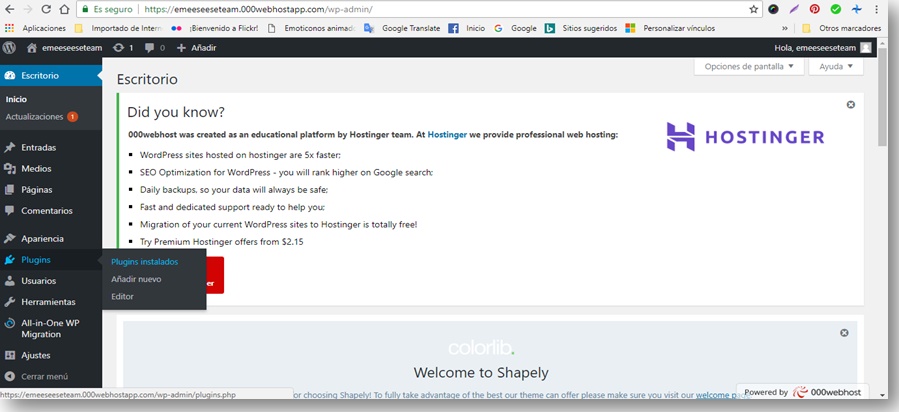Open the plugin Editor flyout item
The height and width of the screenshot is (412, 899).
tap(122, 297)
